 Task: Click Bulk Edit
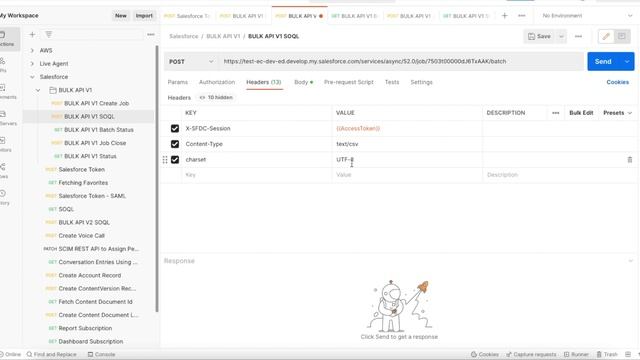click(x=581, y=113)
